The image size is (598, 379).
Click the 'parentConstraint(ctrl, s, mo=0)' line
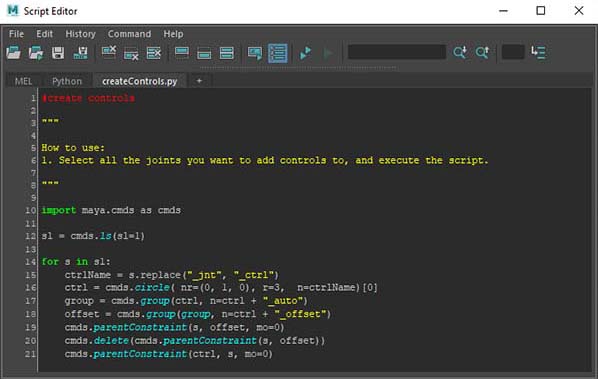pyautogui.click(x=169, y=354)
